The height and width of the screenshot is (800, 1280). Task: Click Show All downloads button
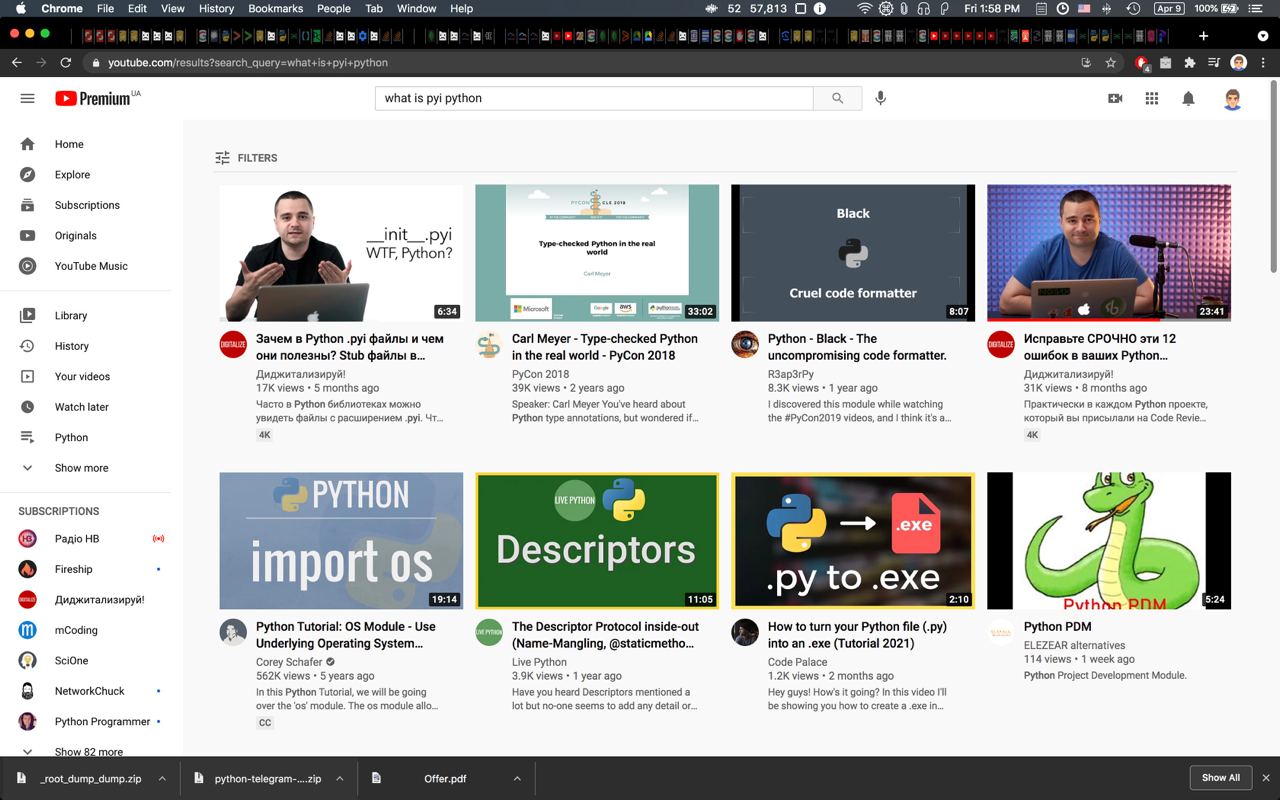pos(1220,778)
